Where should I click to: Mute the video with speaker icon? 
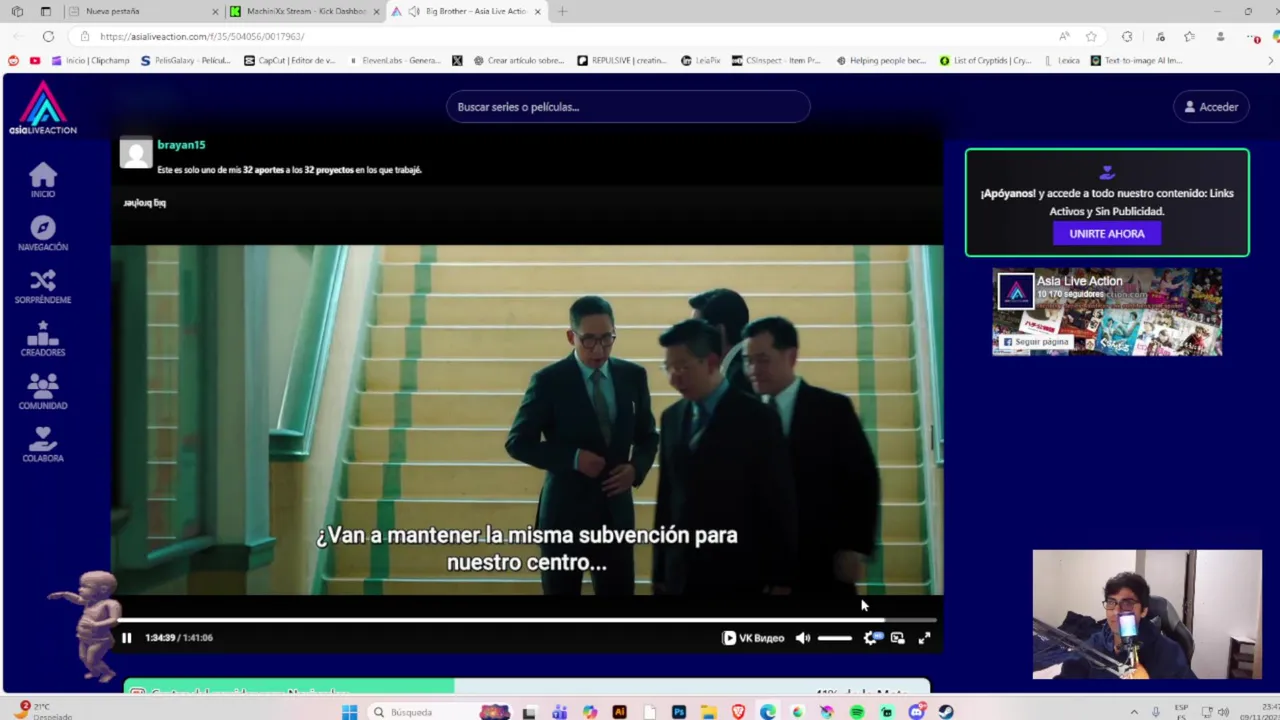802,638
